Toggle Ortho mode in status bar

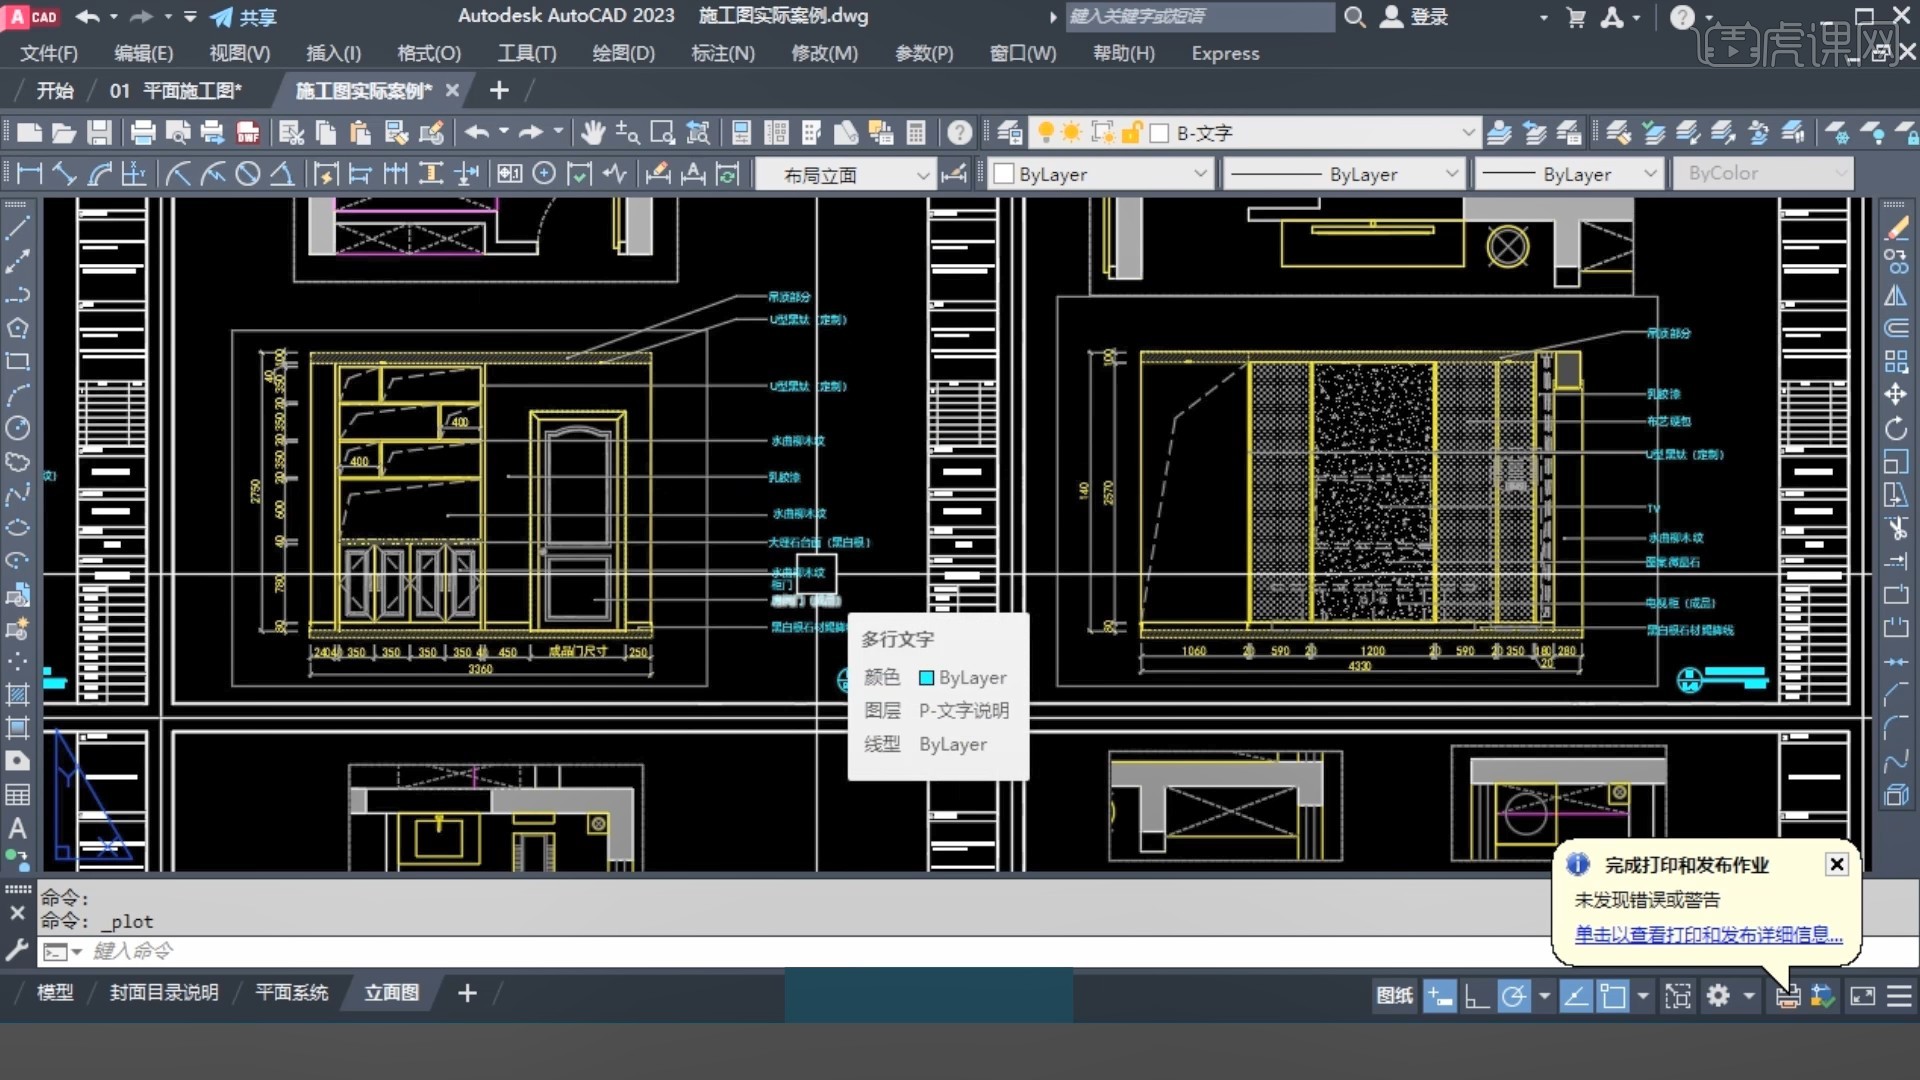pos(1477,996)
